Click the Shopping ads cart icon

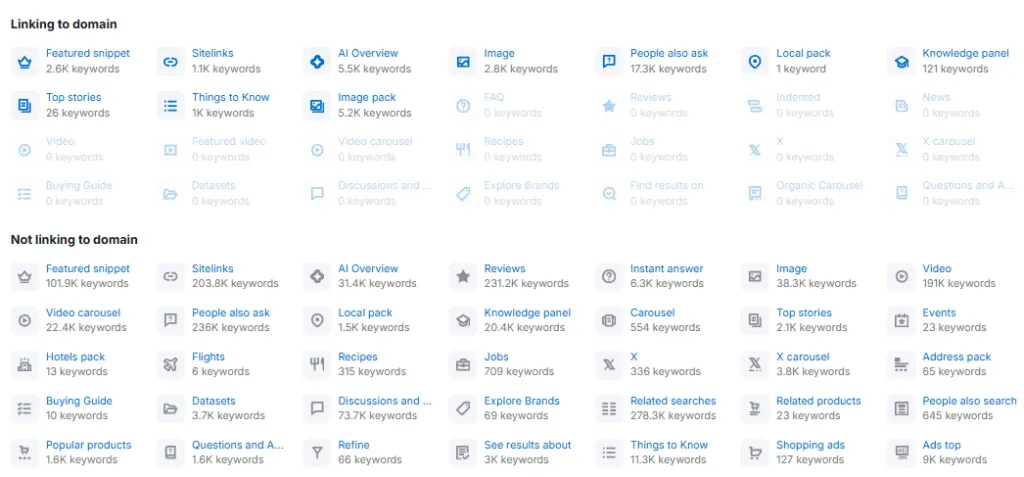755,453
